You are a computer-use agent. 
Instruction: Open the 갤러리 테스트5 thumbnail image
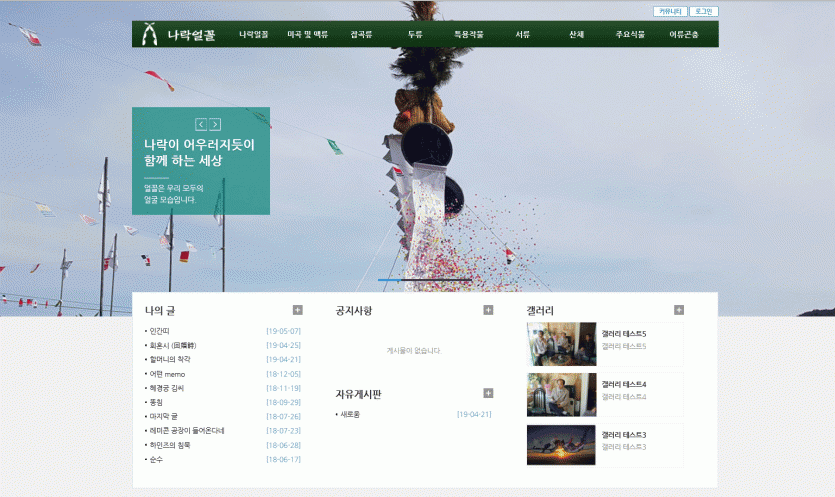(561, 343)
